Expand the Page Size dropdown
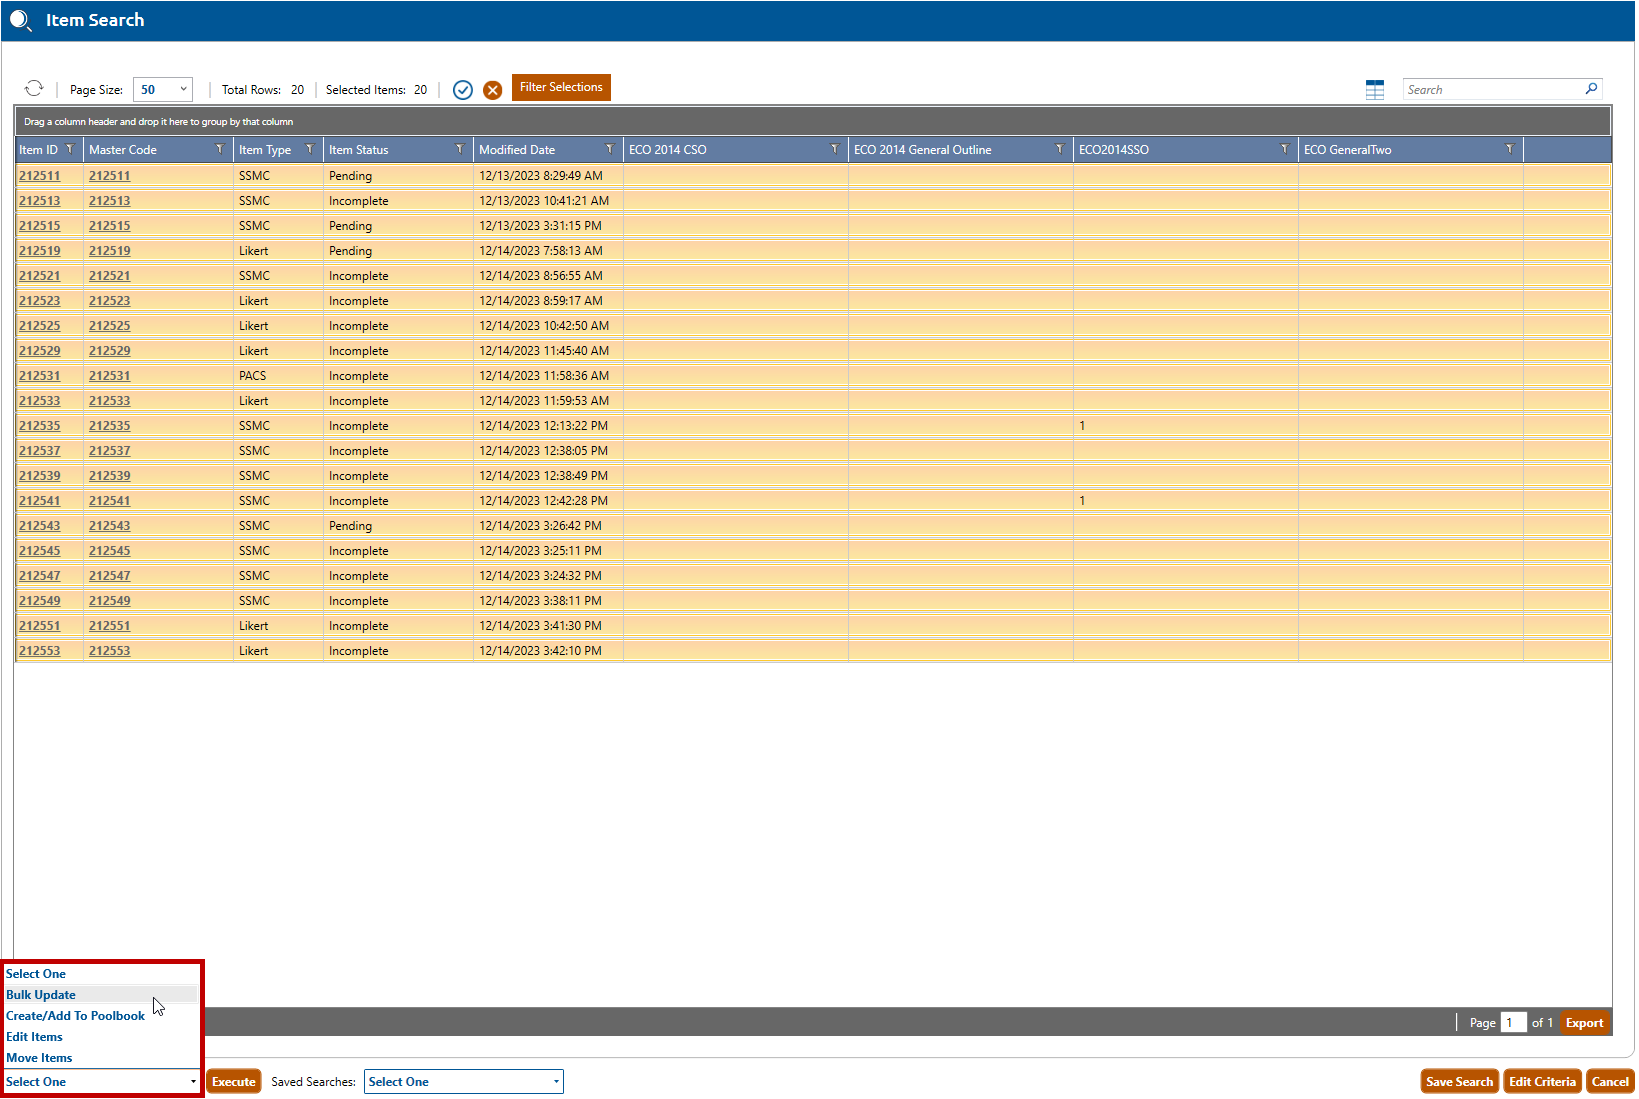 (163, 90)
